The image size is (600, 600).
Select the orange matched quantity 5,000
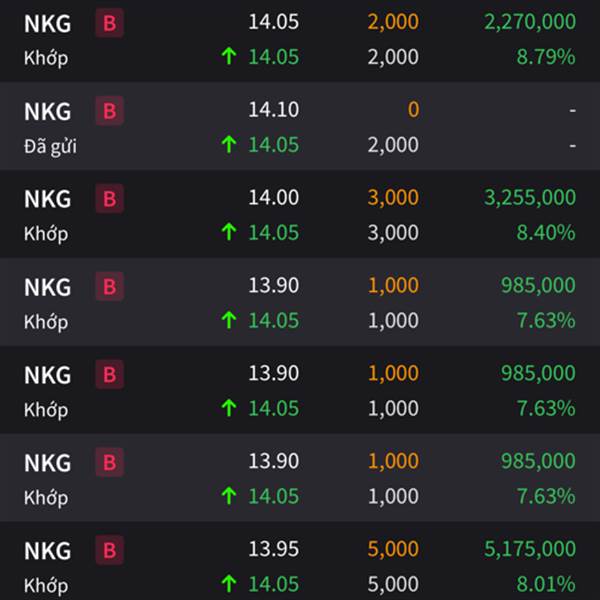(x=393, y=549)
